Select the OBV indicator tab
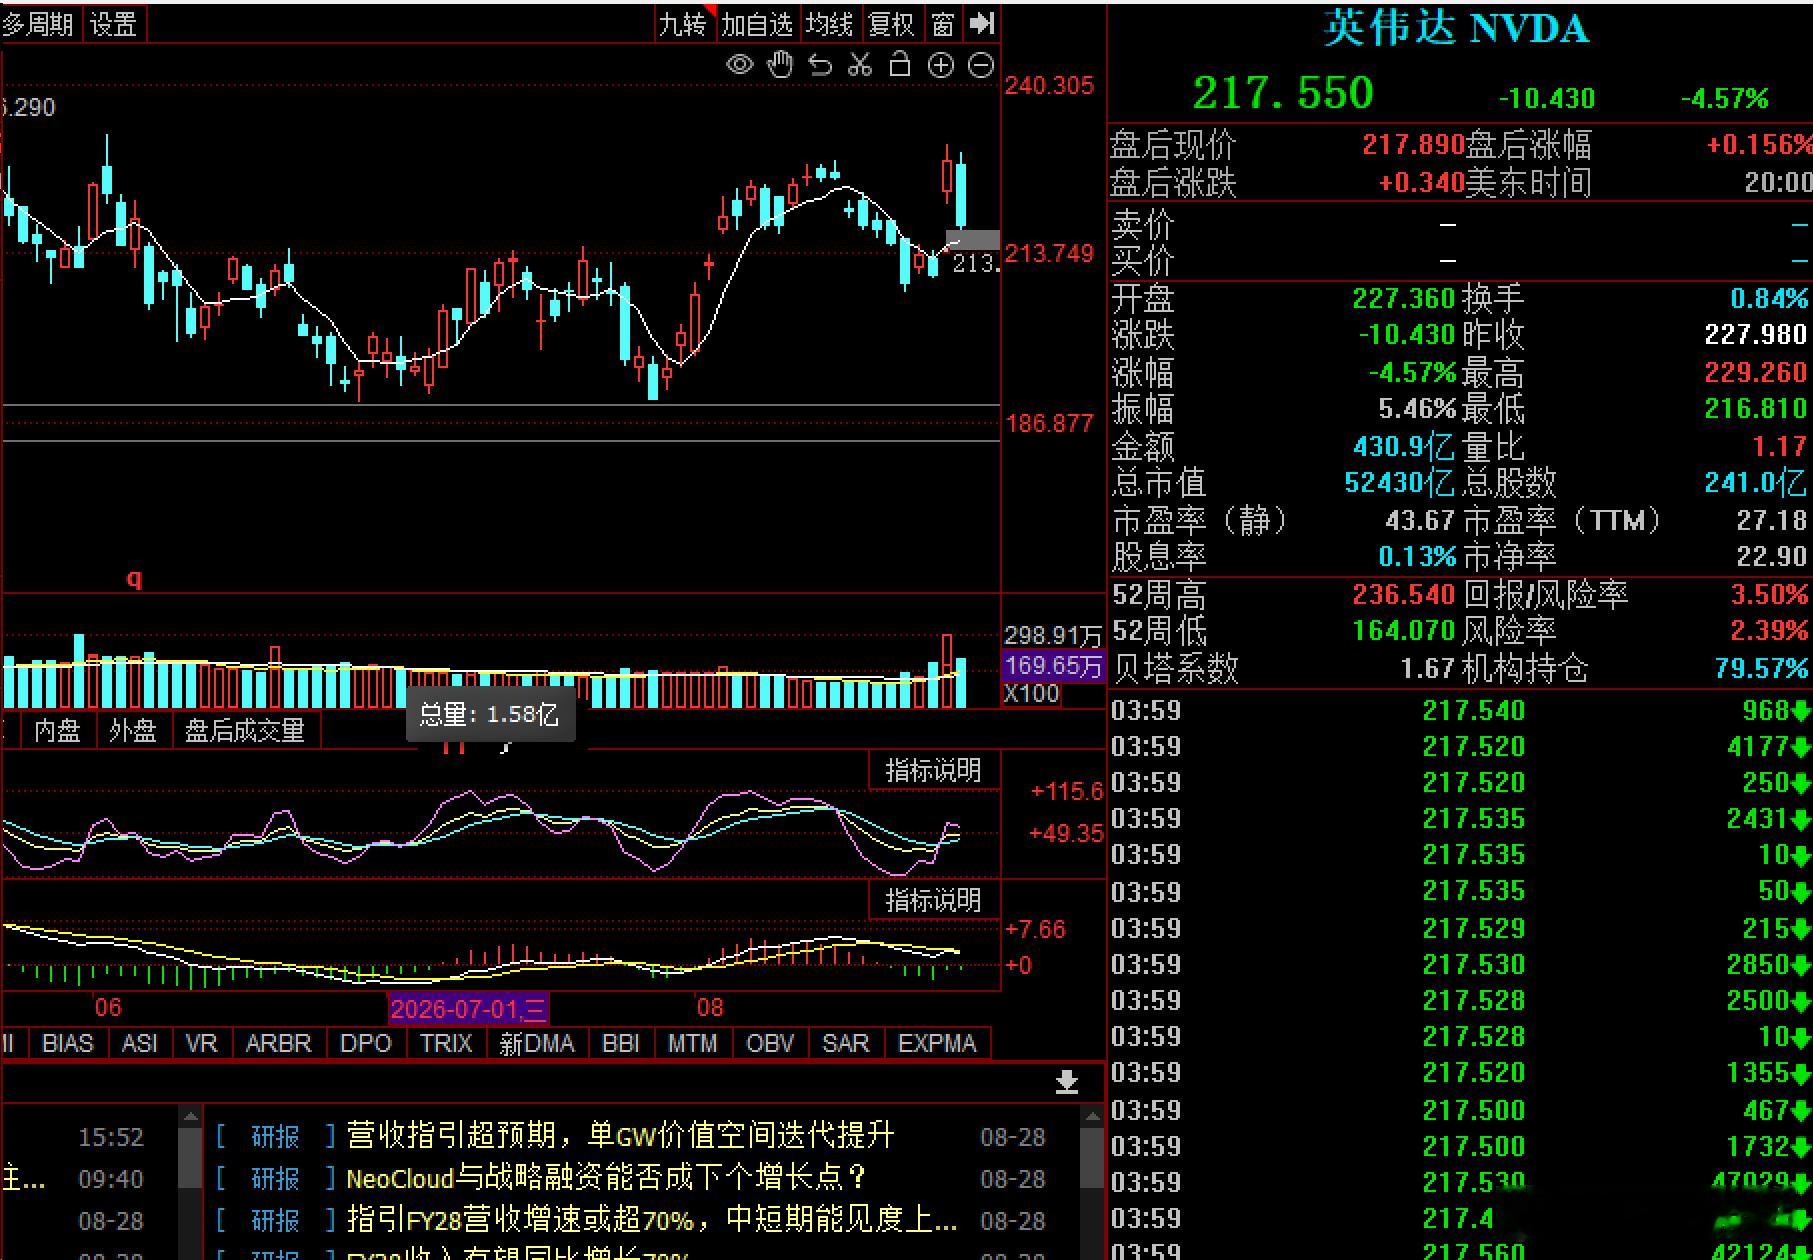The image size is (1813, 1260). (x=770, y=1043)
